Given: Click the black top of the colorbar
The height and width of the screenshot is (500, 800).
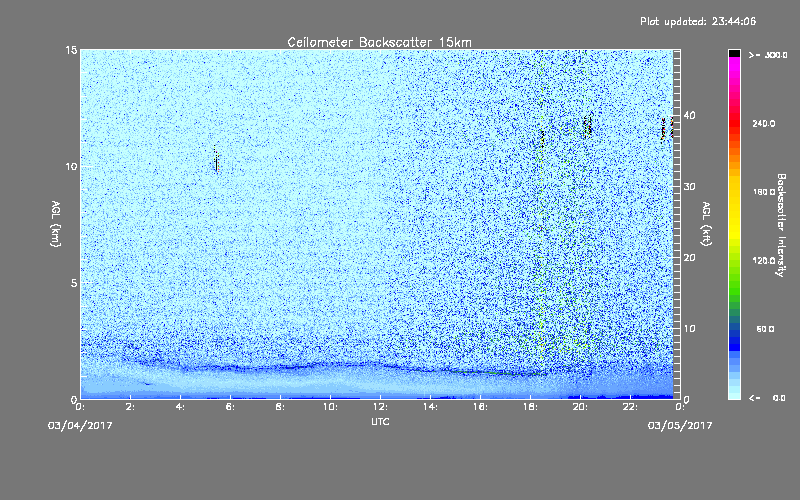Looking at the screenshot, I should pyautogui.click(x=734, y=53).
